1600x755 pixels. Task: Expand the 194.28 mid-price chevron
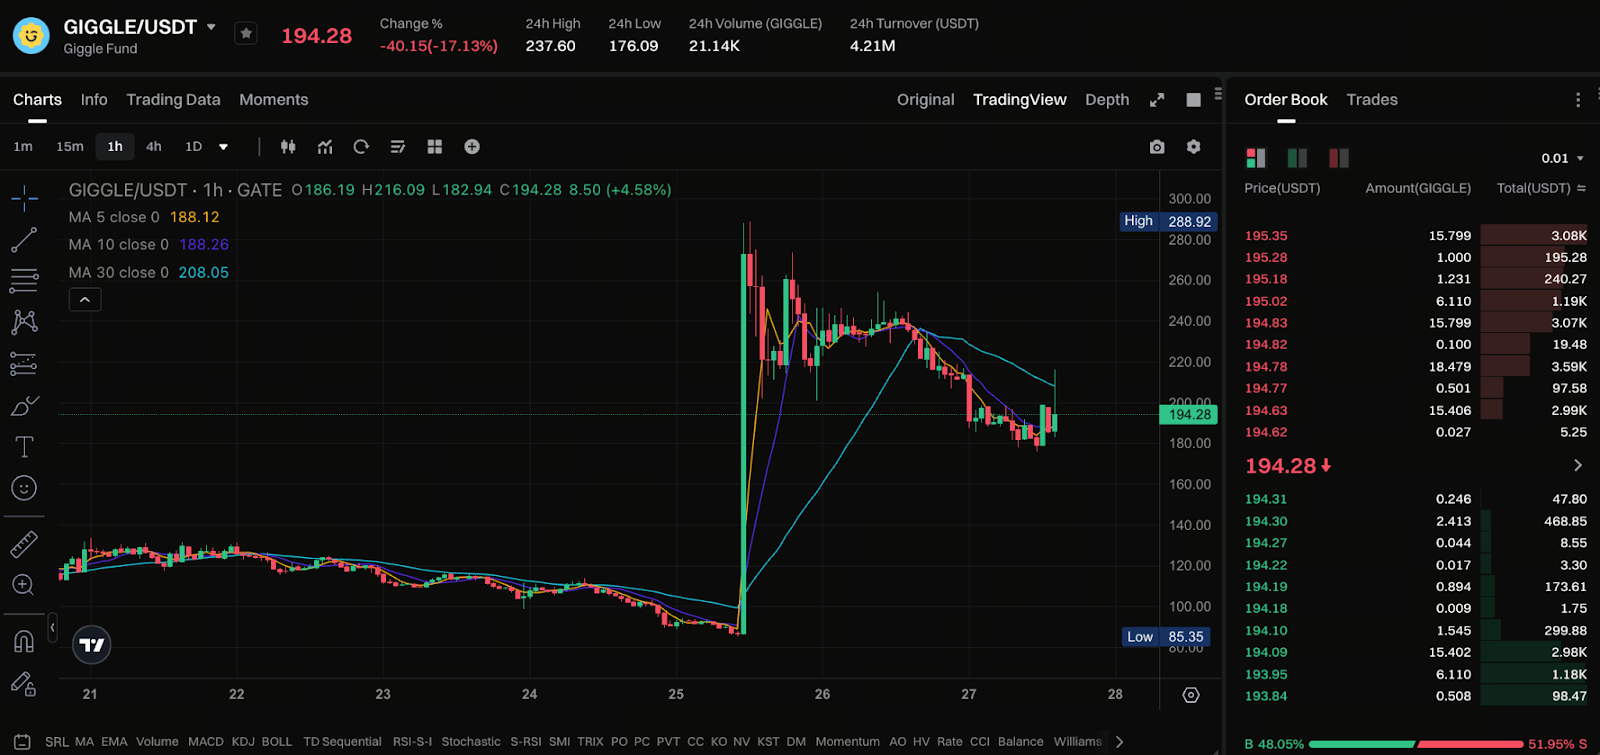pyautogui.click(x=1578, y=465)
